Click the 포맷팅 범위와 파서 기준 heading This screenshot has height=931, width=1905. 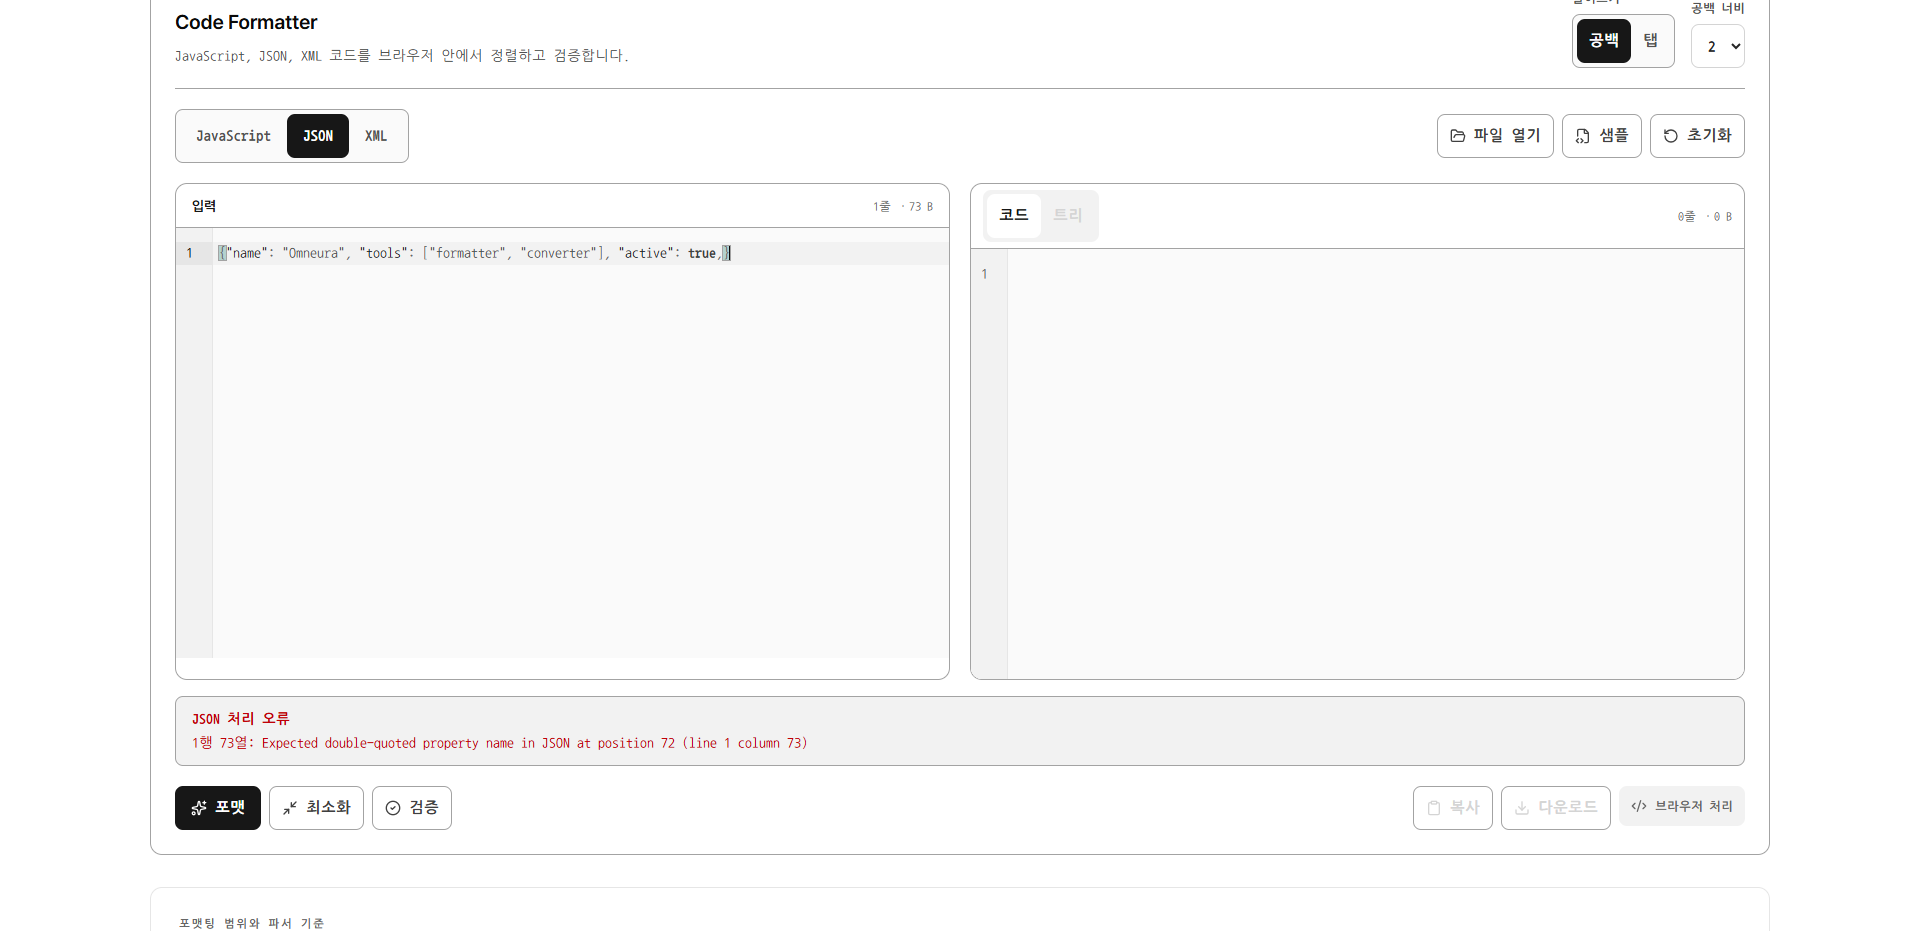(252, 923)
